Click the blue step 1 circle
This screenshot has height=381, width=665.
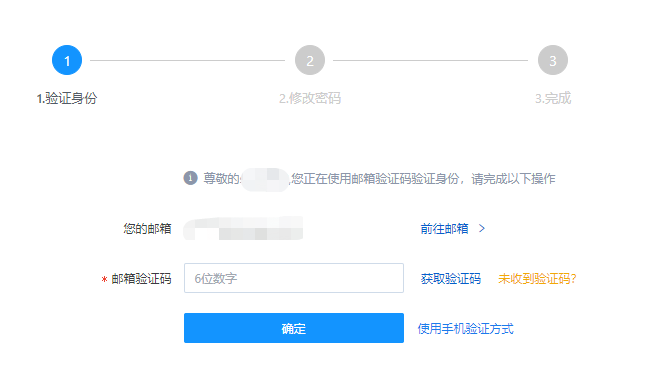click(x=67, y=60)
